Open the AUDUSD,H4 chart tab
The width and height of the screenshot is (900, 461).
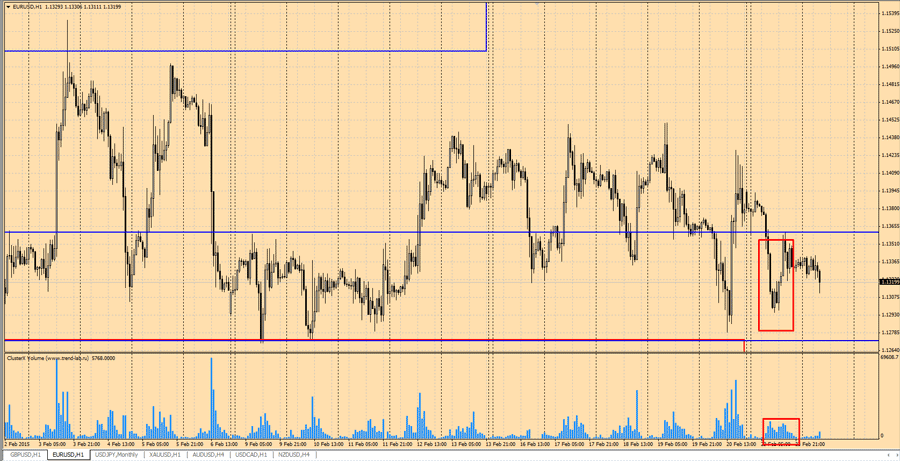tap(209, 455)
